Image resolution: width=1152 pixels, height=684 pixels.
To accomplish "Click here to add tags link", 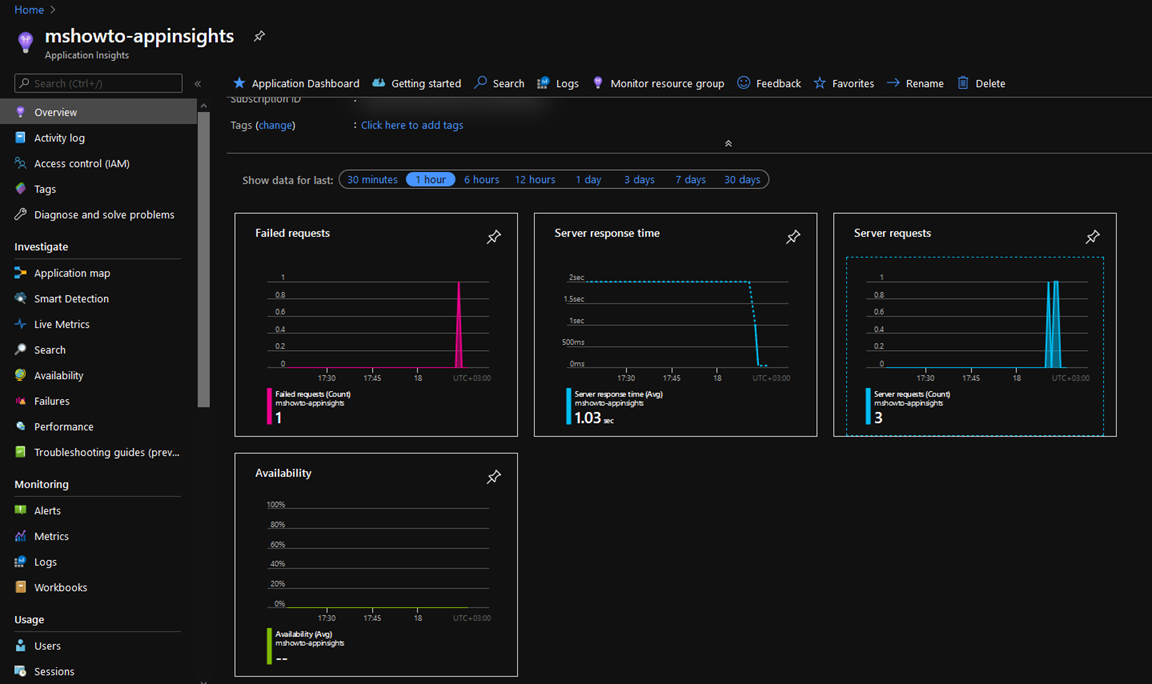I will (412, 125).
